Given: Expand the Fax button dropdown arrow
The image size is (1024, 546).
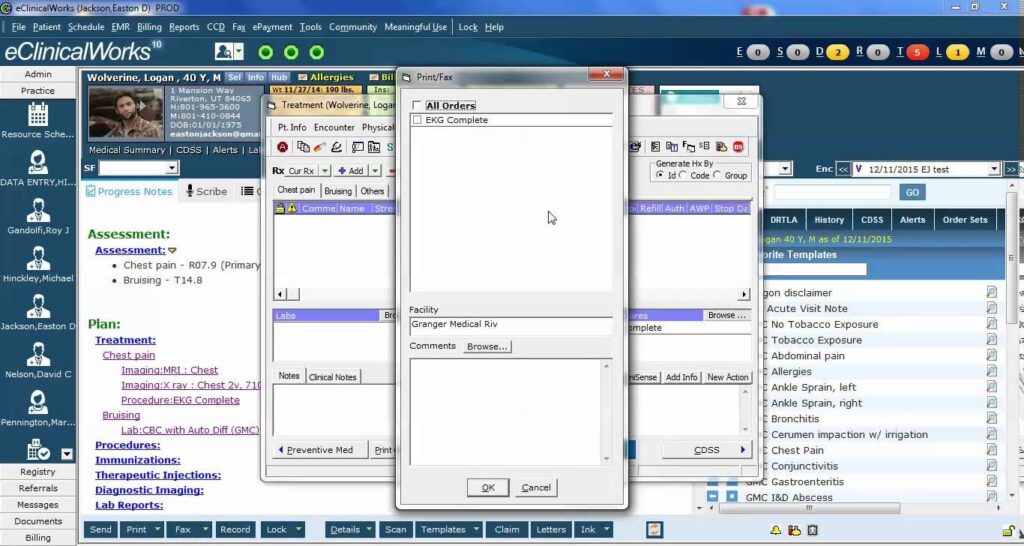Looking at the screenshot, I should click(x=205, y=530).
